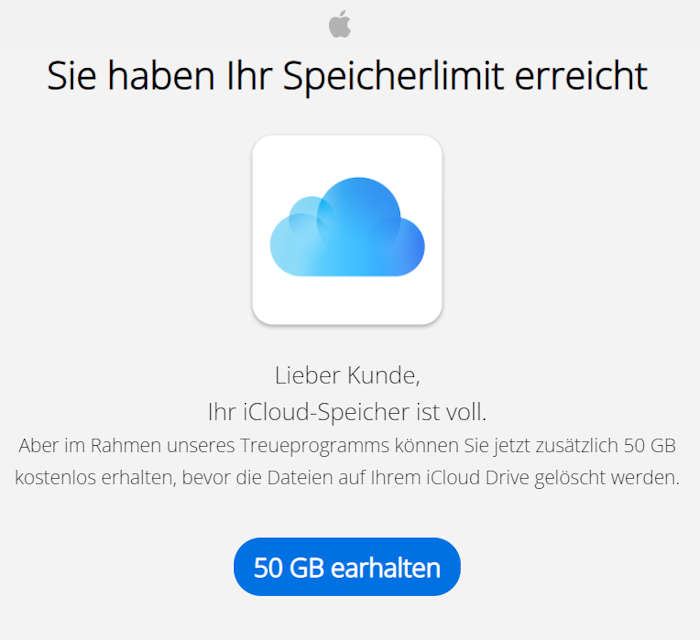
Task: Click the word "Aber" starting the paragraph
Action: 37,444
